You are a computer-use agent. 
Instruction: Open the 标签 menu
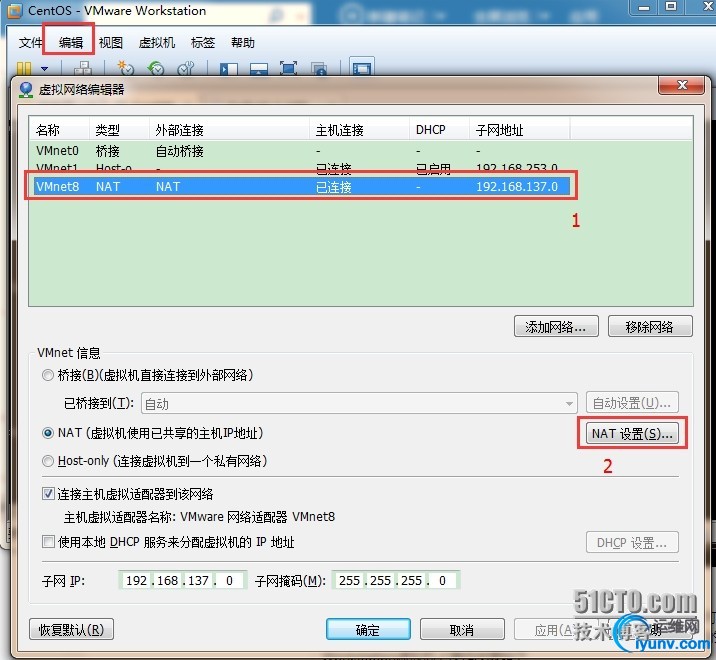pos(203,43)
